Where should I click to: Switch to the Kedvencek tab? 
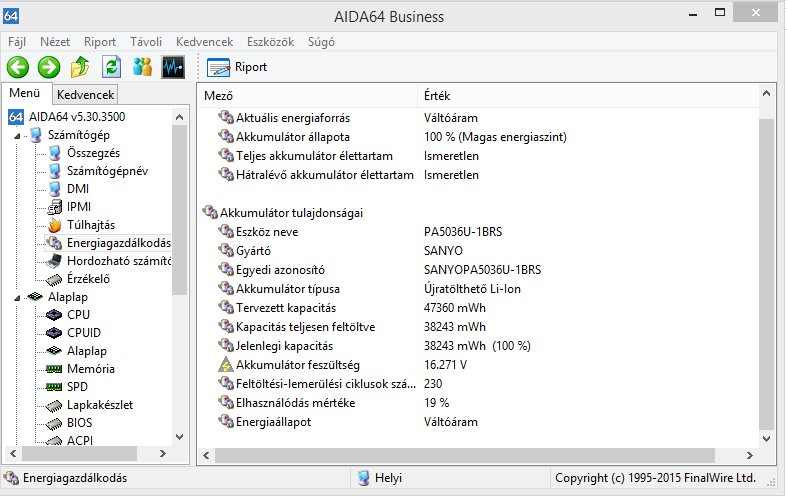(85, 95)
